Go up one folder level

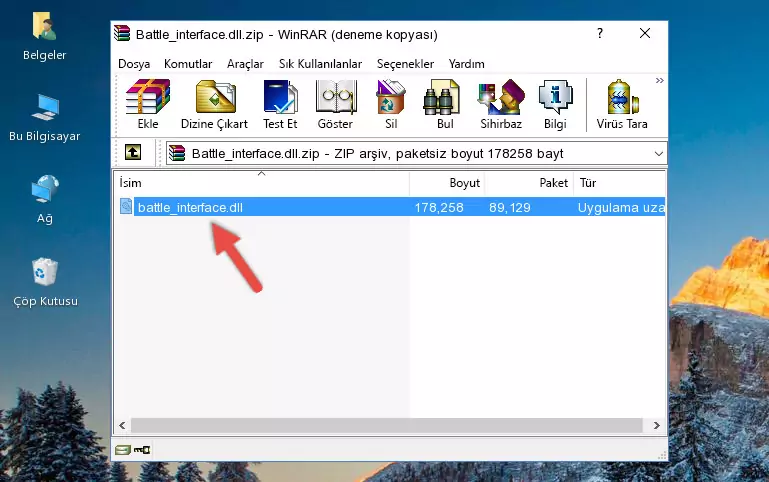click(133, 152)
